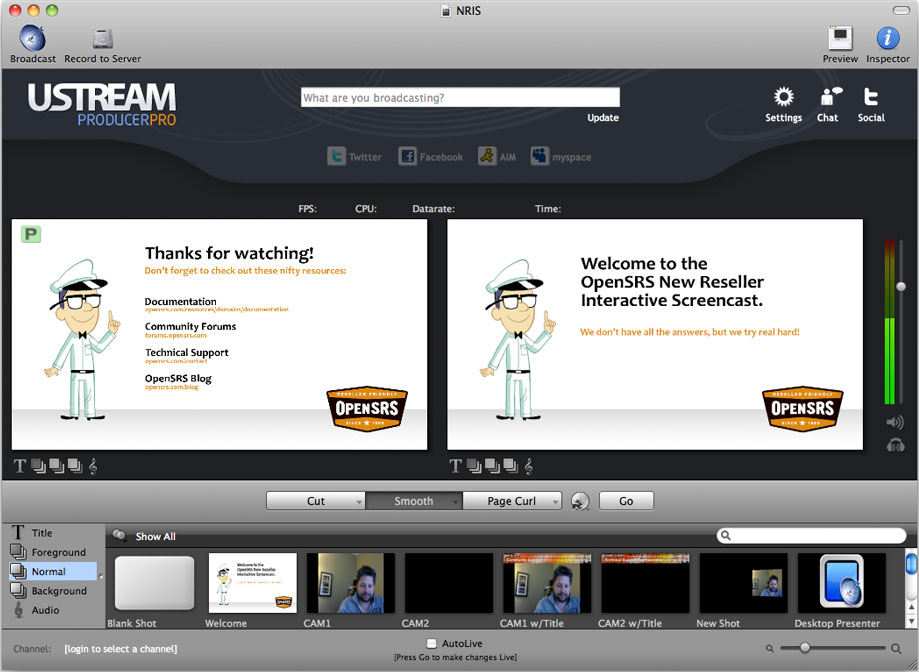Select the Audio layer row
This screenshot has width=919, height=672.
[x=53, y=610]
